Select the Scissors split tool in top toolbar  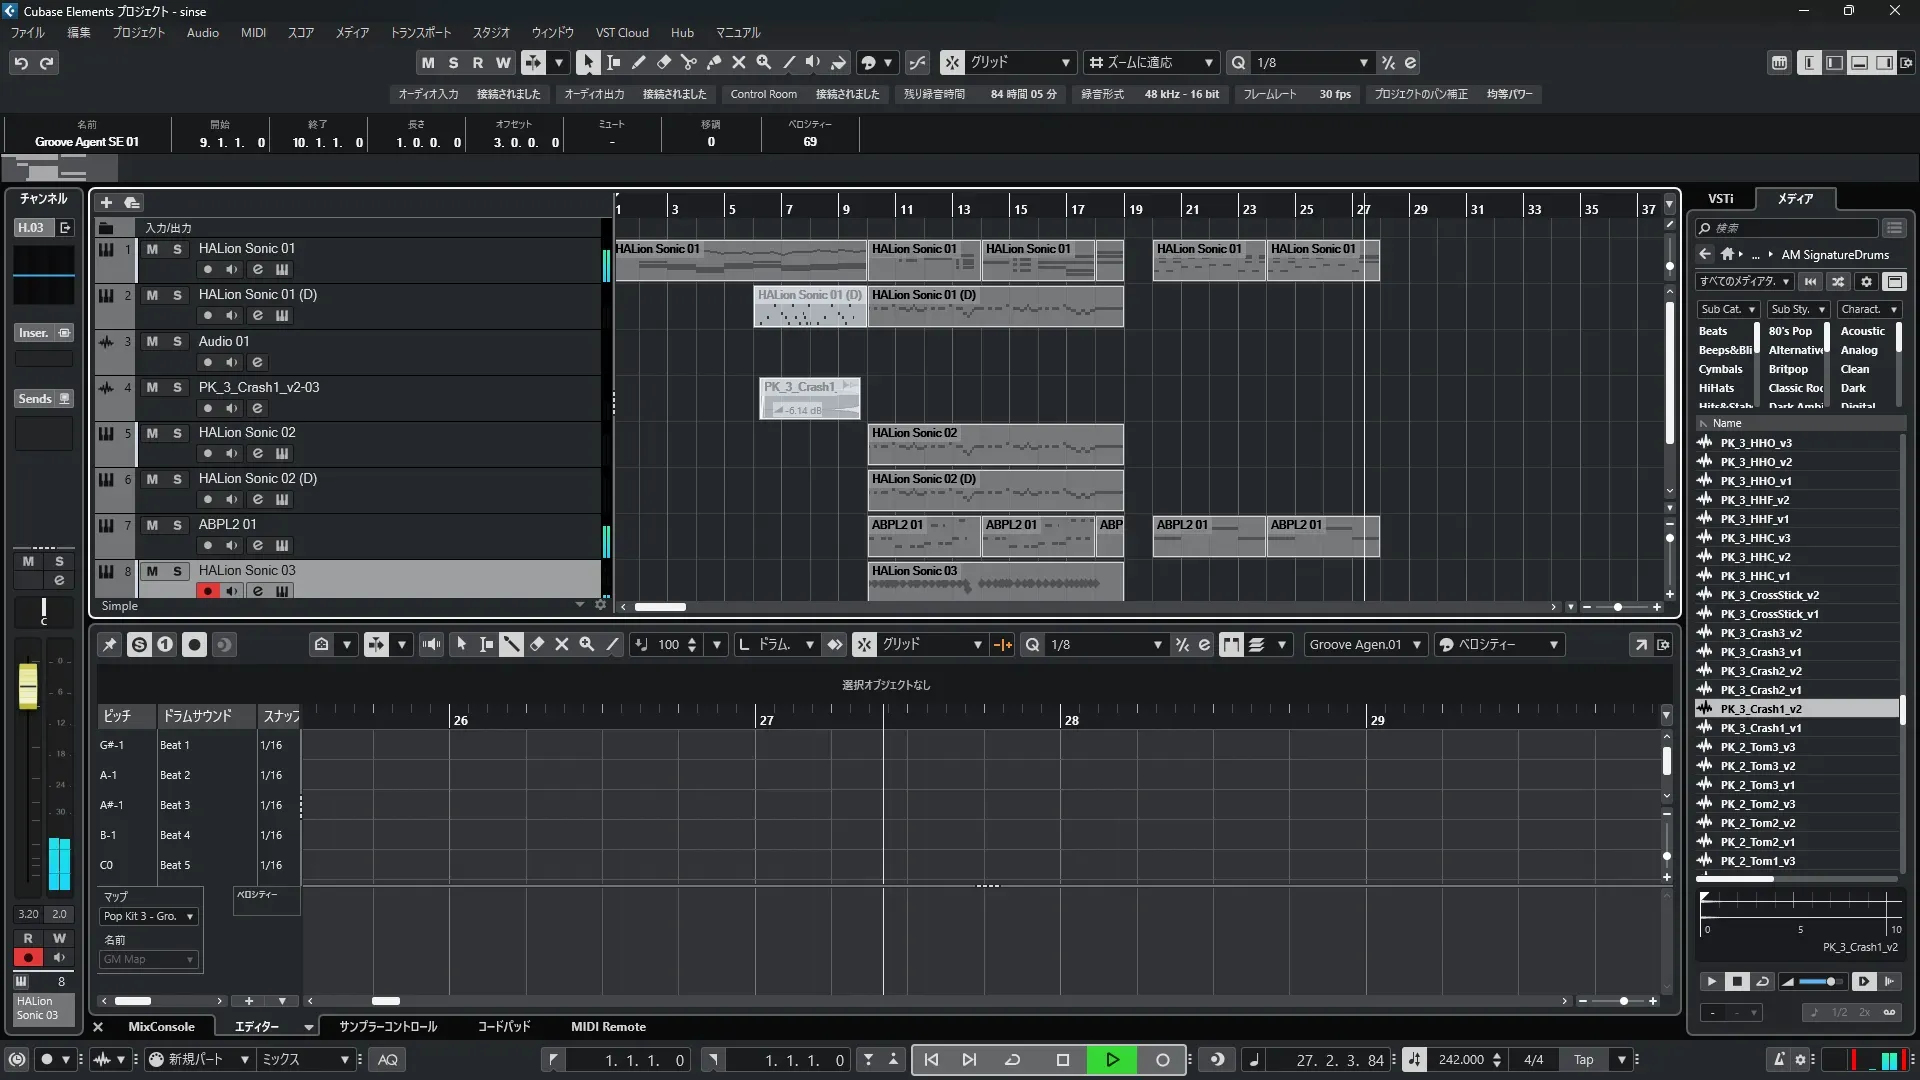[x=688, y=62]
